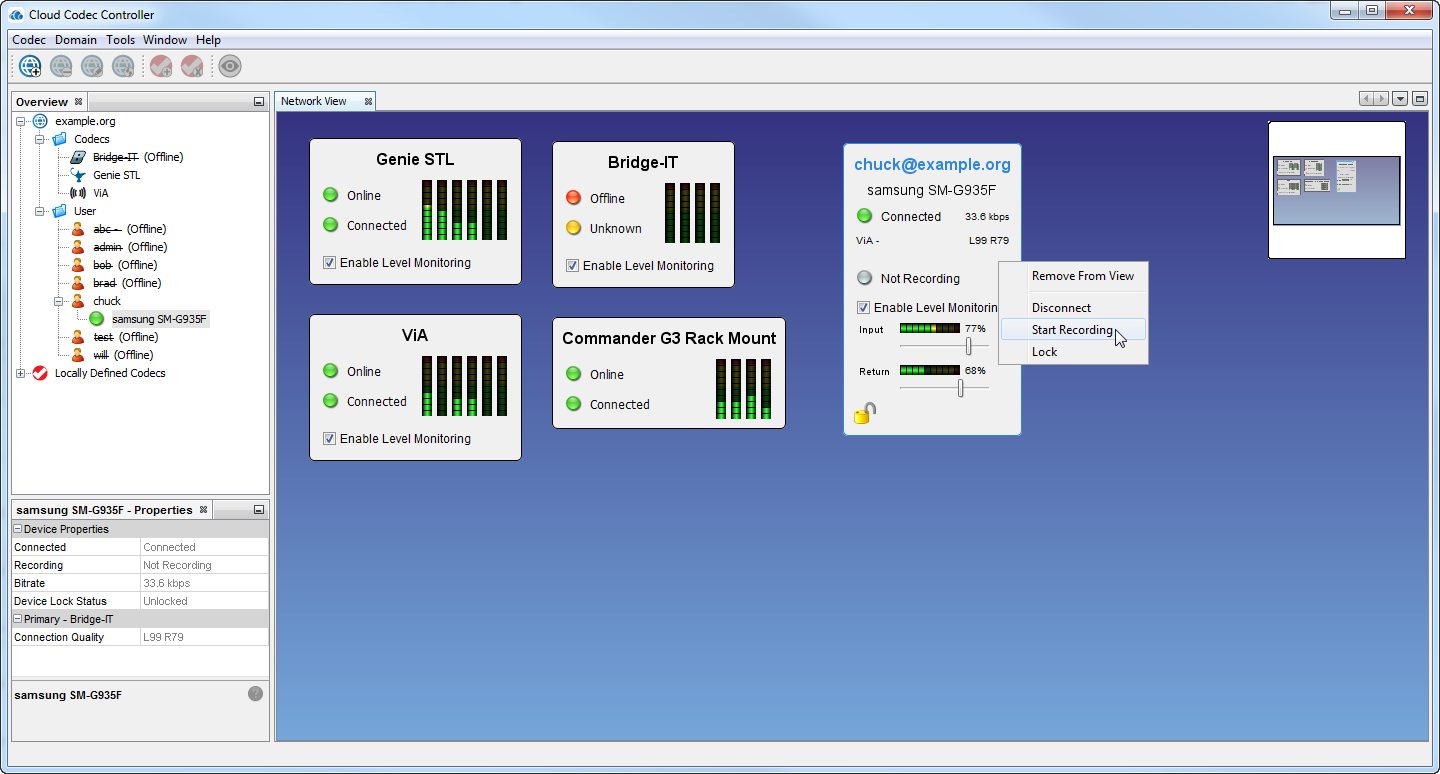Viewport: 1440px width, 774px height.
Task: Click the fourth globe toolbar icon
Action: pyautogui.click(x=122, y=65)
